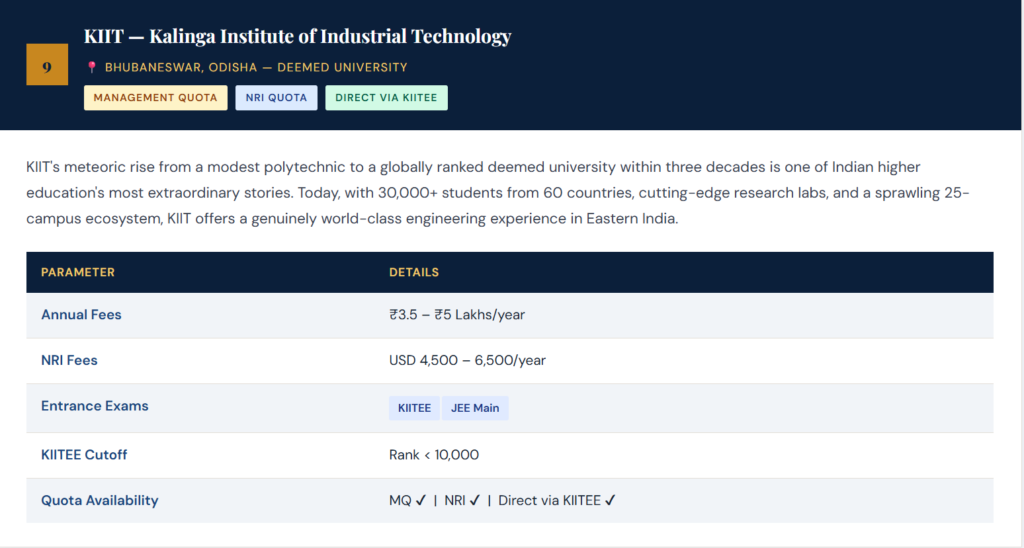Click the JEE Main exam chip
Image resolution: width=1024 pixels, height=548 pixels.
point(475,408)
